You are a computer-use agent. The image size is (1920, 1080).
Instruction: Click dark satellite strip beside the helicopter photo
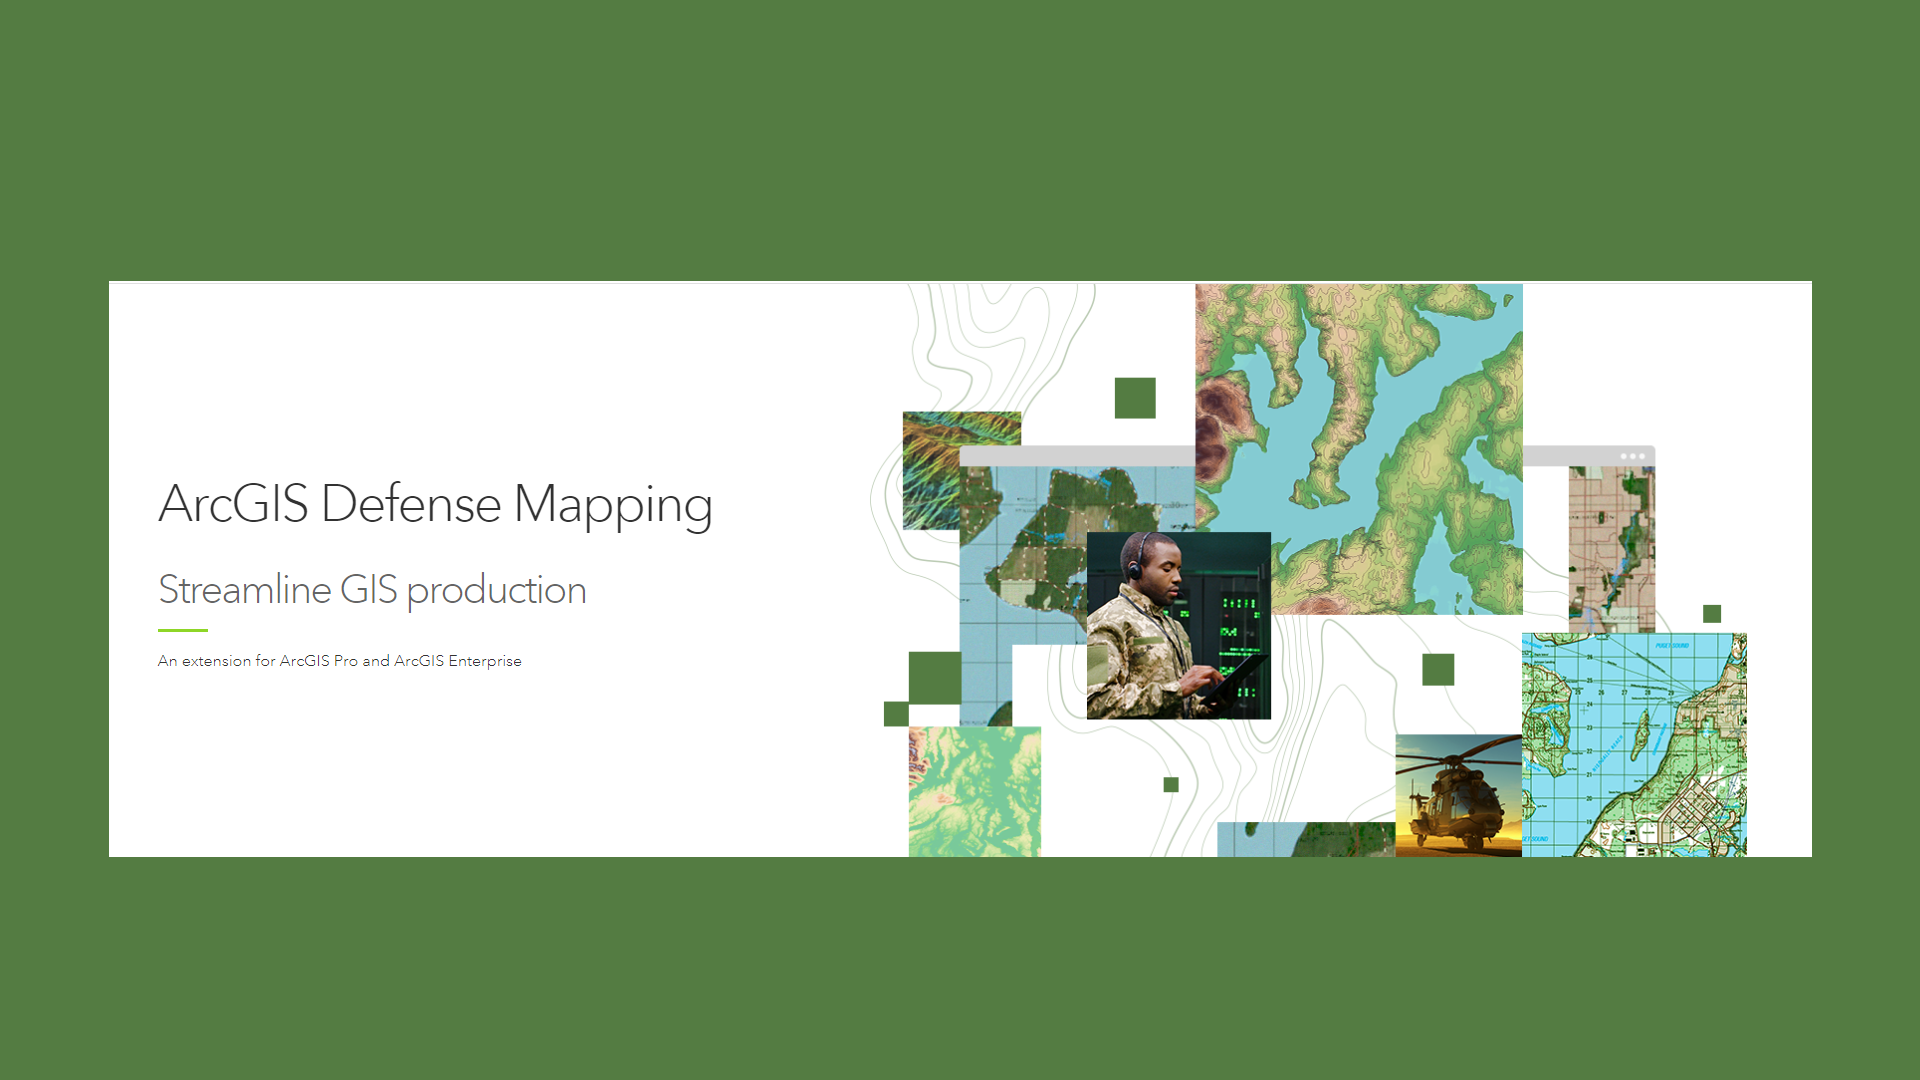(x=1305, y=839)
